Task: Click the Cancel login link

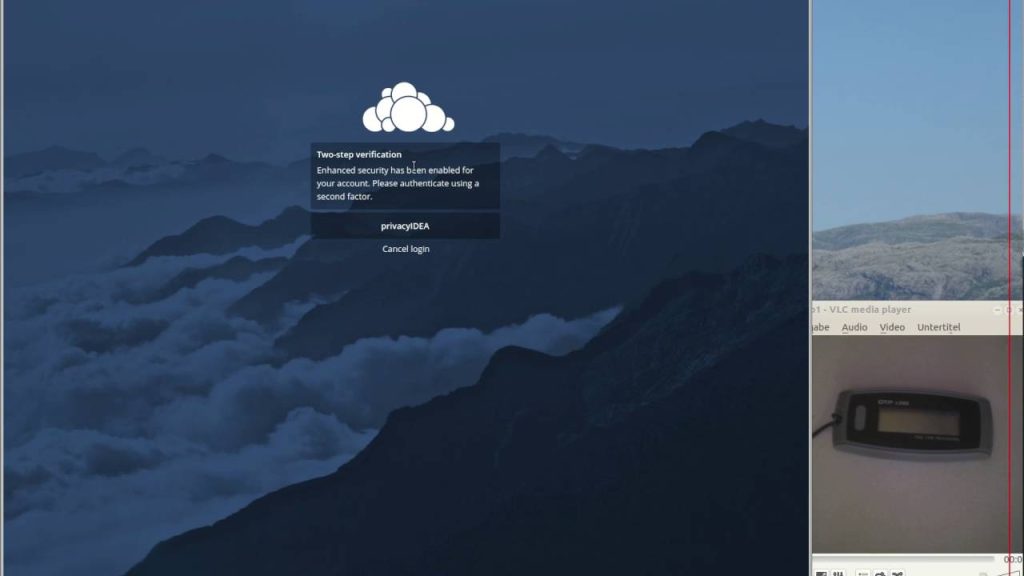Action: (405, 249)
